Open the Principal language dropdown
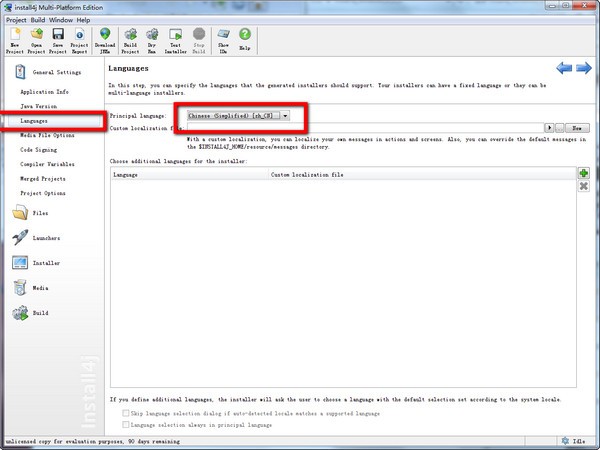 285,116
